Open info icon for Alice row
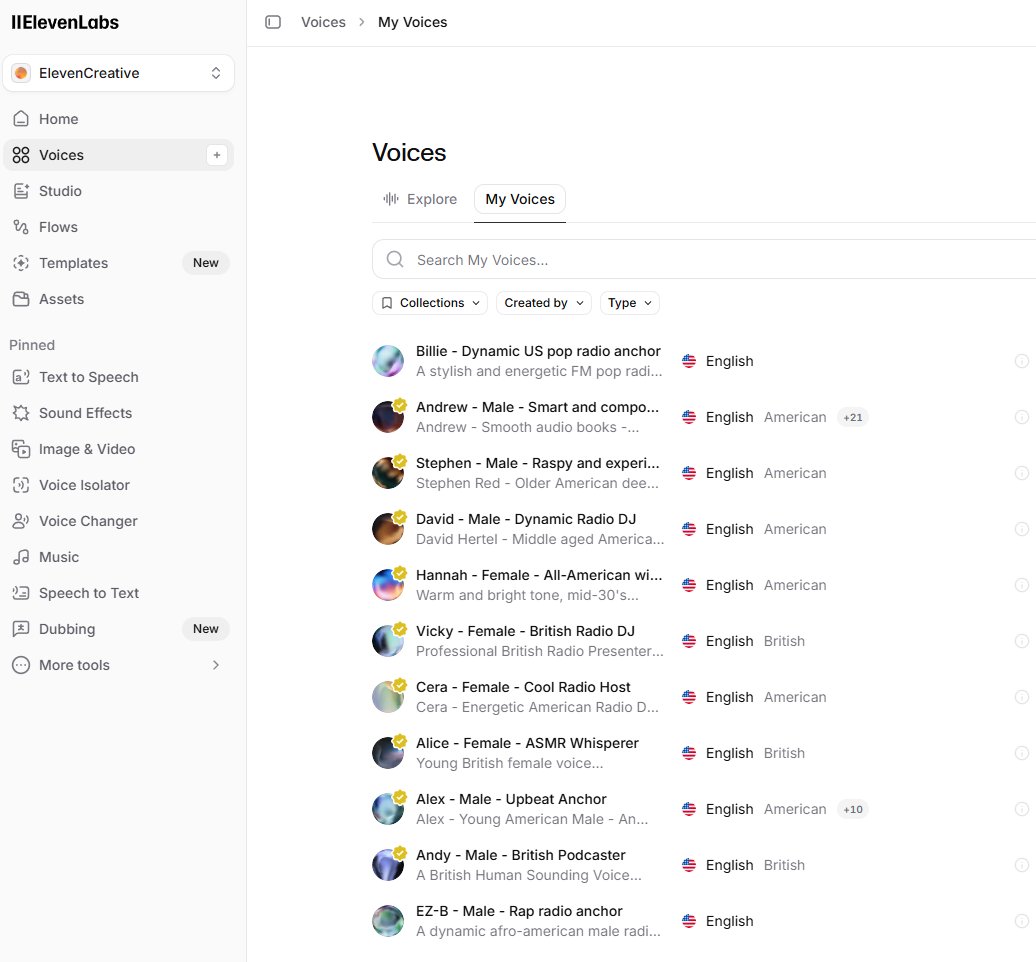1036x962 pixels. tap(1021, 753)
